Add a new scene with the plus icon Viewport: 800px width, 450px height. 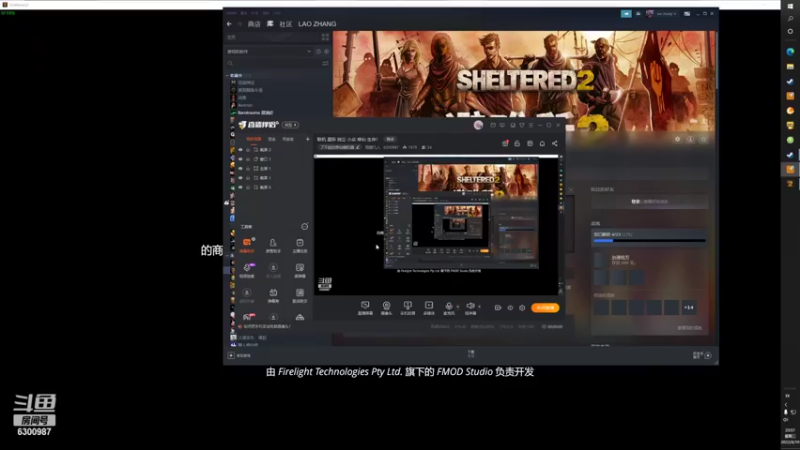coord(308,139)
